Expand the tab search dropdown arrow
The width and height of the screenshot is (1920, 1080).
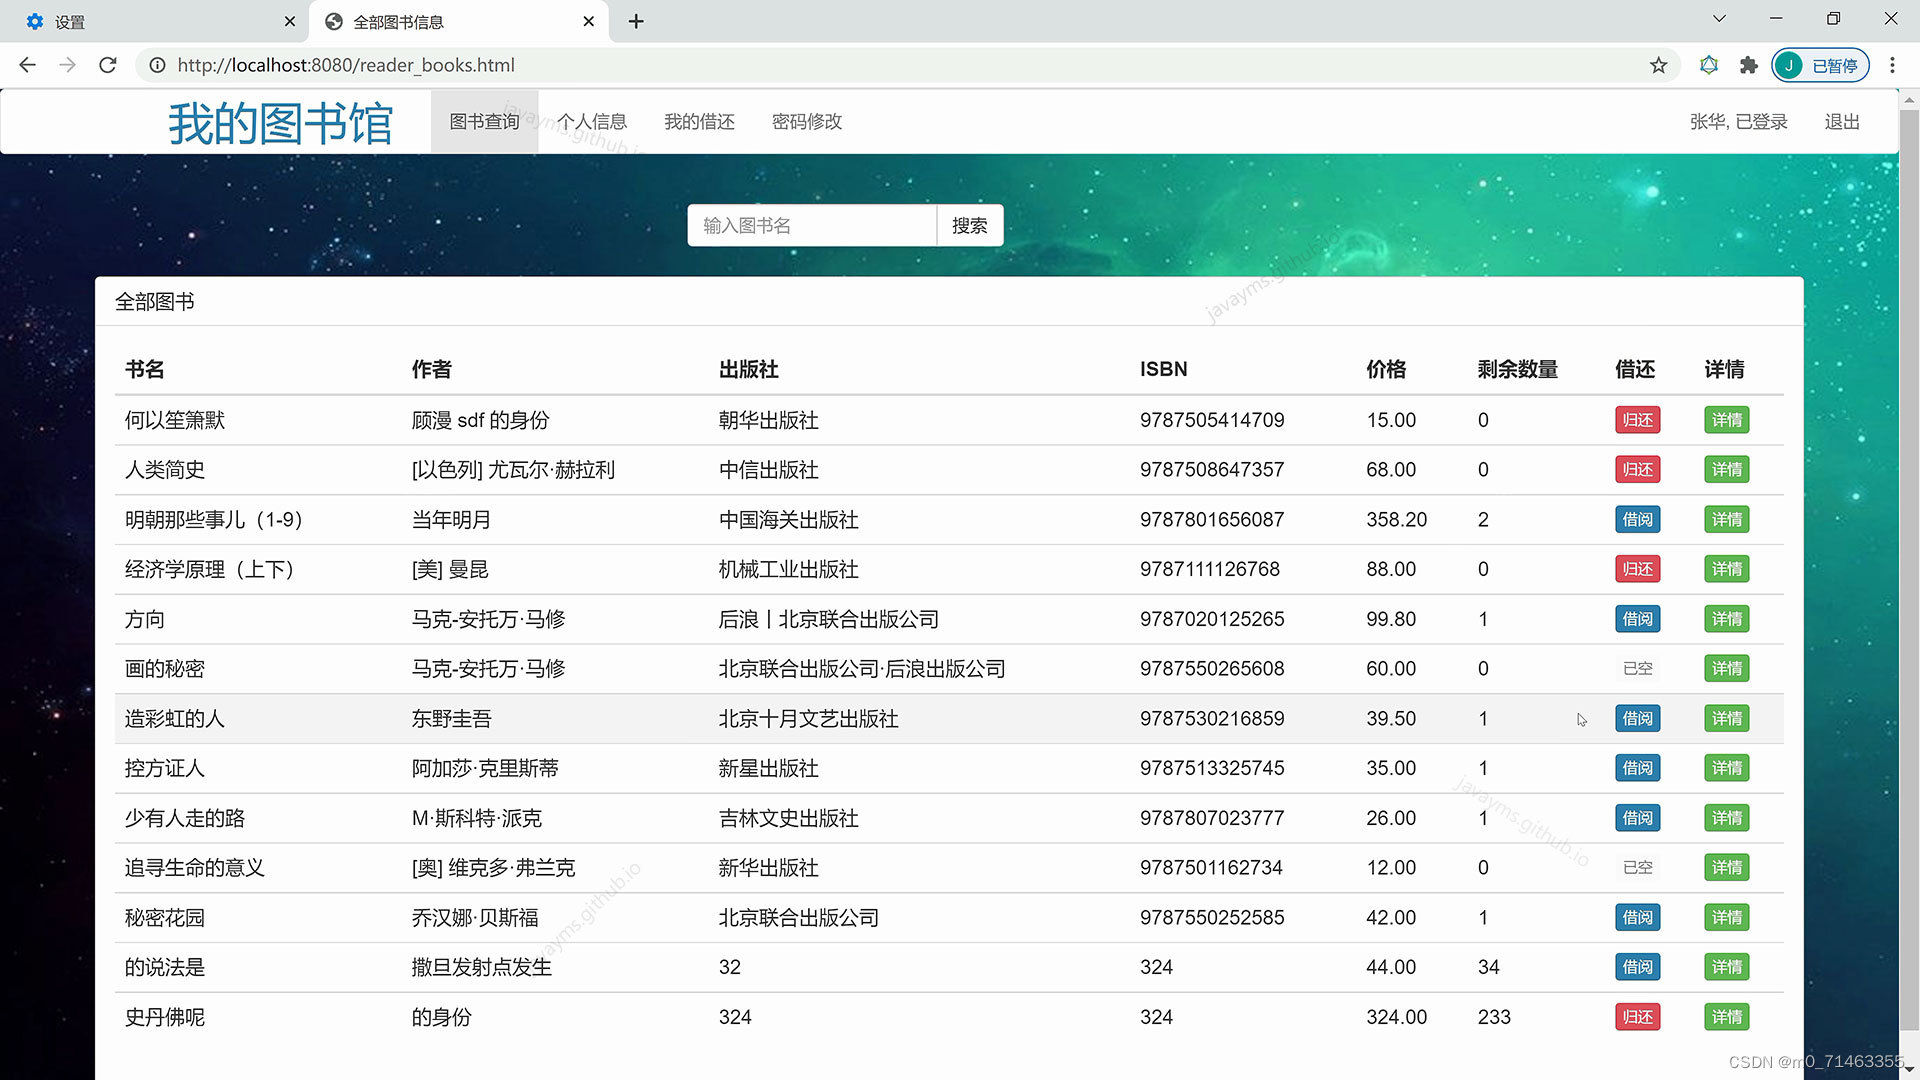[1719, 18]
